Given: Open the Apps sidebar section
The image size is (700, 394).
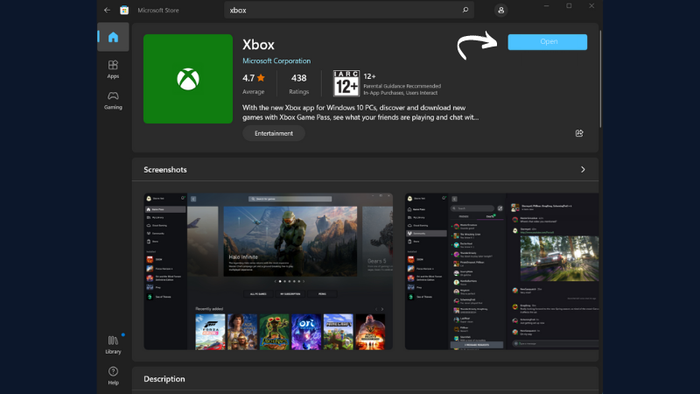Looking at the screenshot, I should coord(113,69).
